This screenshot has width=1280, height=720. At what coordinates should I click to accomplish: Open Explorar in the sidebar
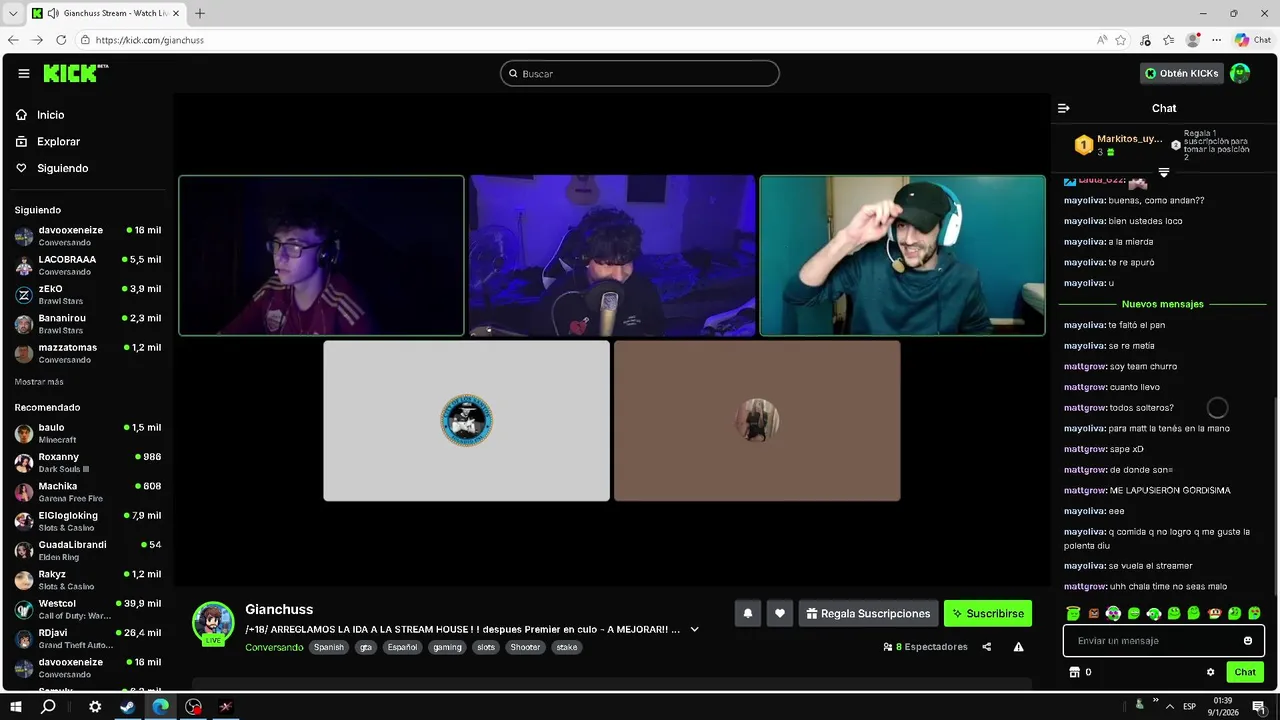[x=47, y=142]
